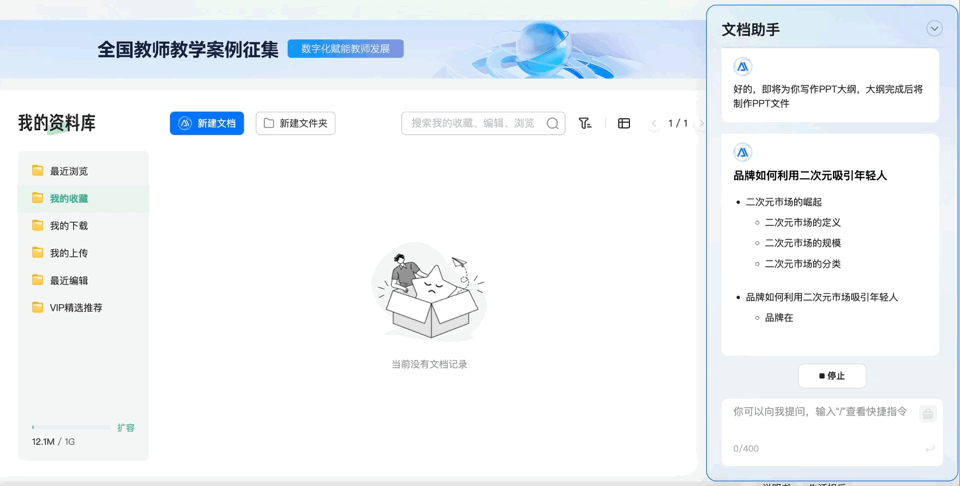Open 我的下载 folder

click(83, 225)
